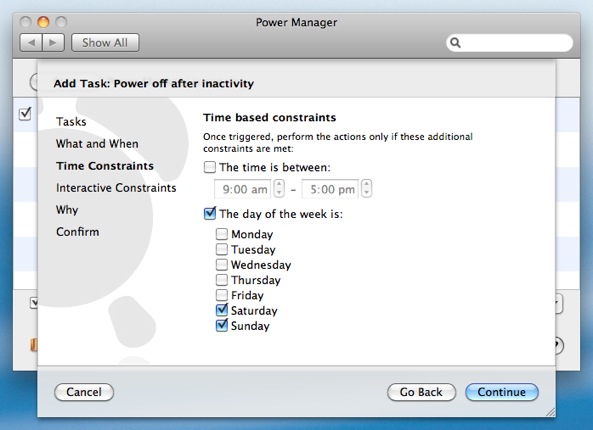Click the 'Add Task: Power off after inactivity' title
Screen dimensions: 593x430
[154, 84]
